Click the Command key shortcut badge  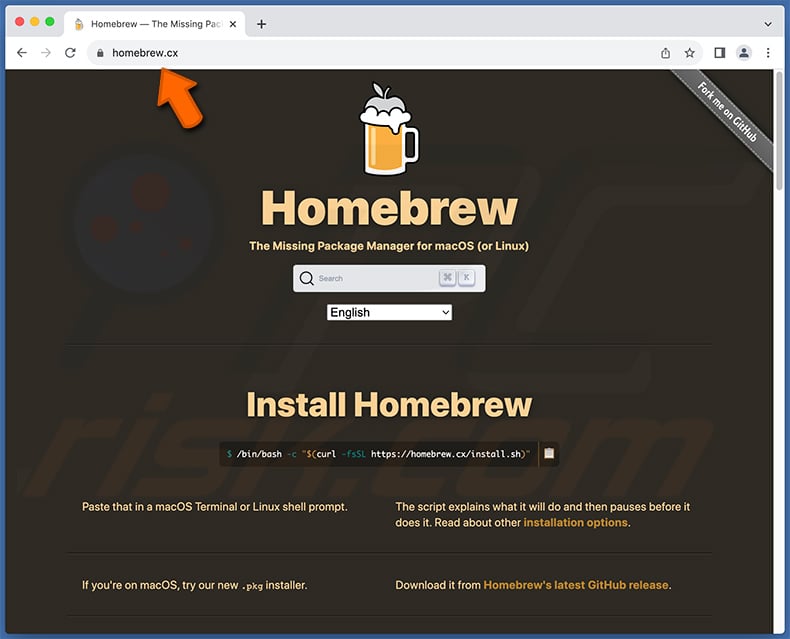coord(447,277)
